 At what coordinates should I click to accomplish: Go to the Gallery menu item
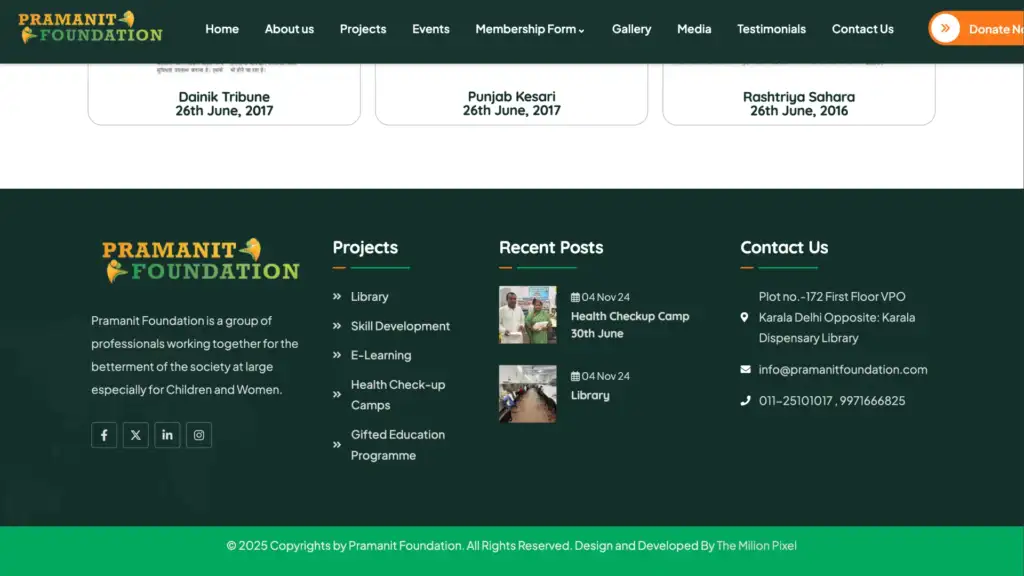631,29
